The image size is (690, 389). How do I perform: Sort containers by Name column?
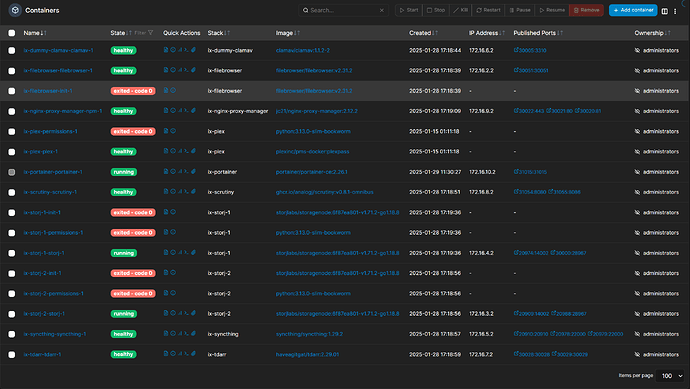[35, 33]
